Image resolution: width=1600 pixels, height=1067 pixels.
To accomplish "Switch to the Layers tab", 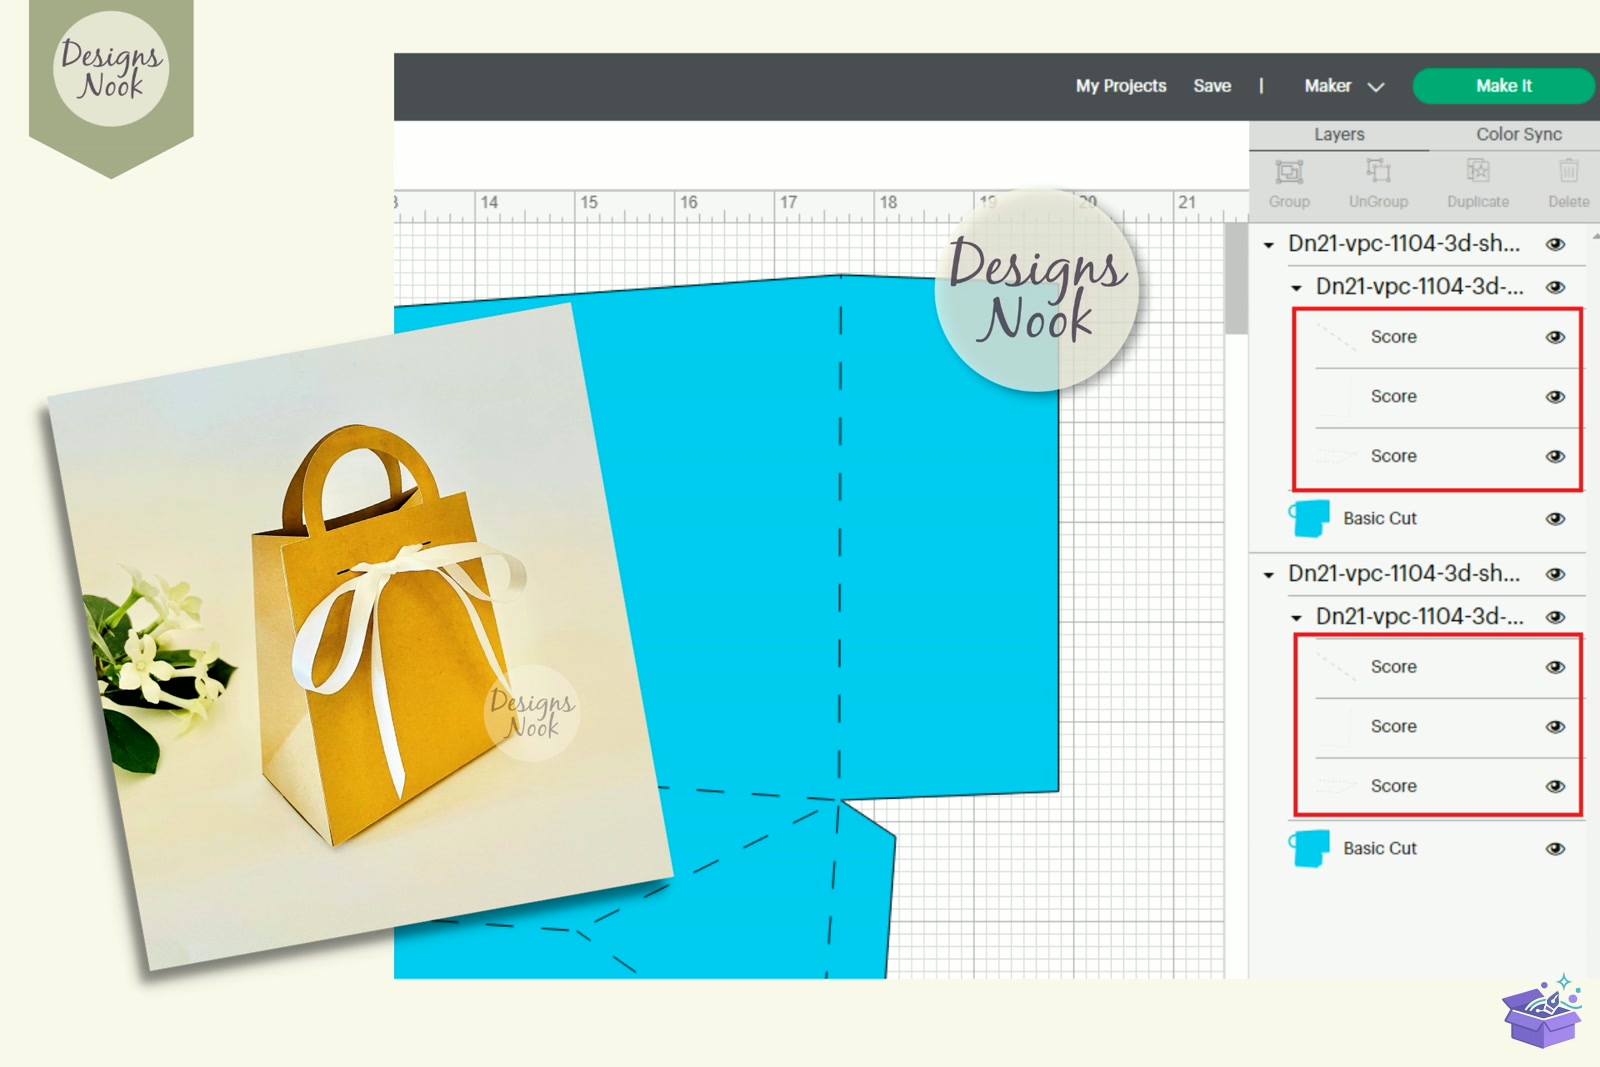I will point(1339,134).
